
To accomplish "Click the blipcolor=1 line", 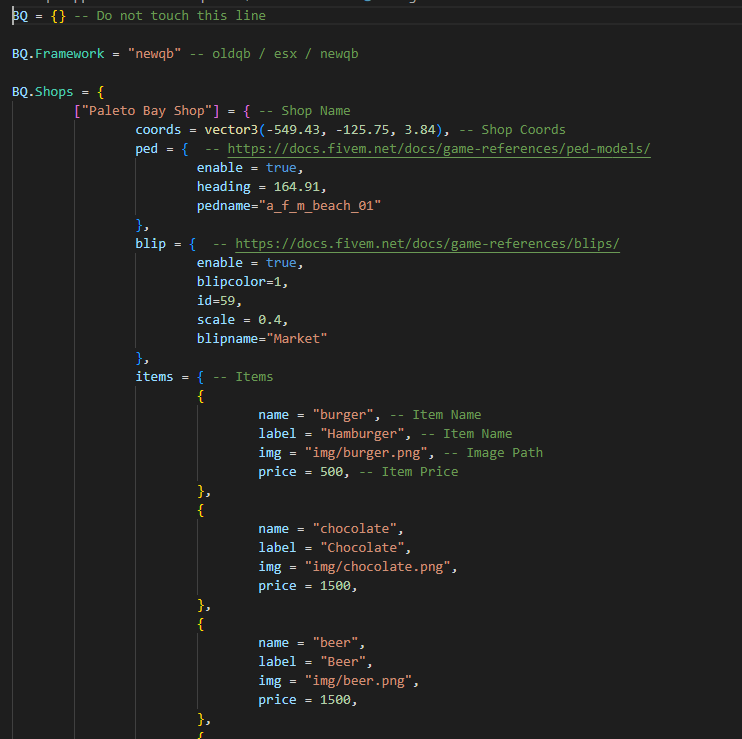I will tap(242, 282).
